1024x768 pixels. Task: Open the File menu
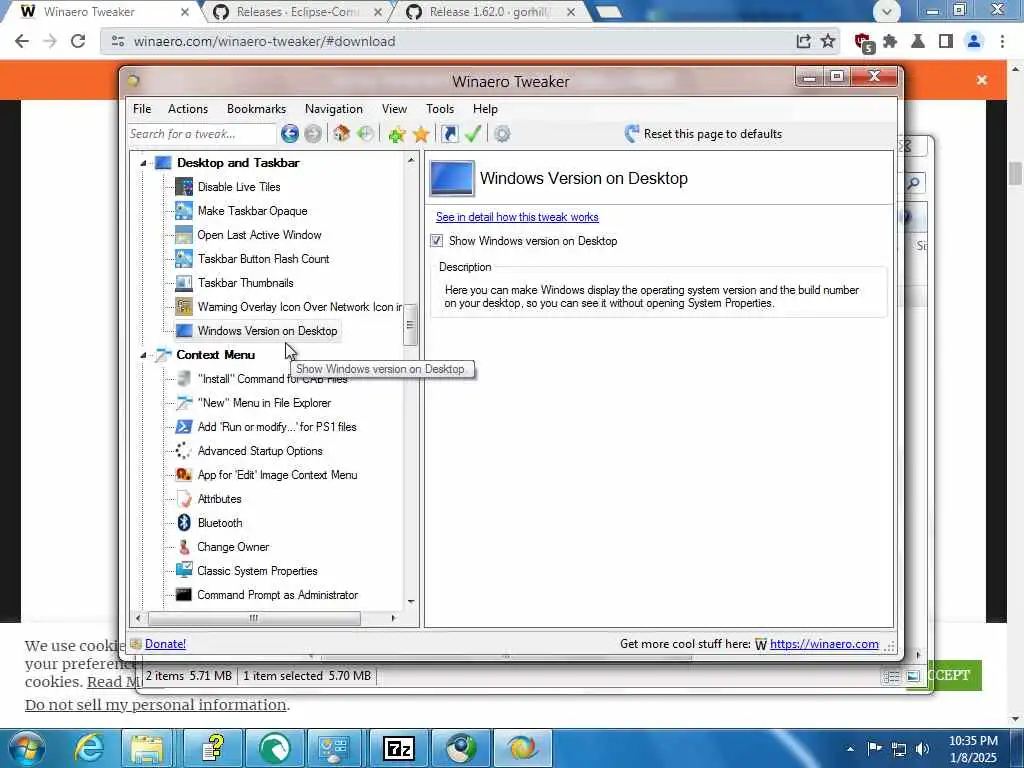tap(142, 109)
